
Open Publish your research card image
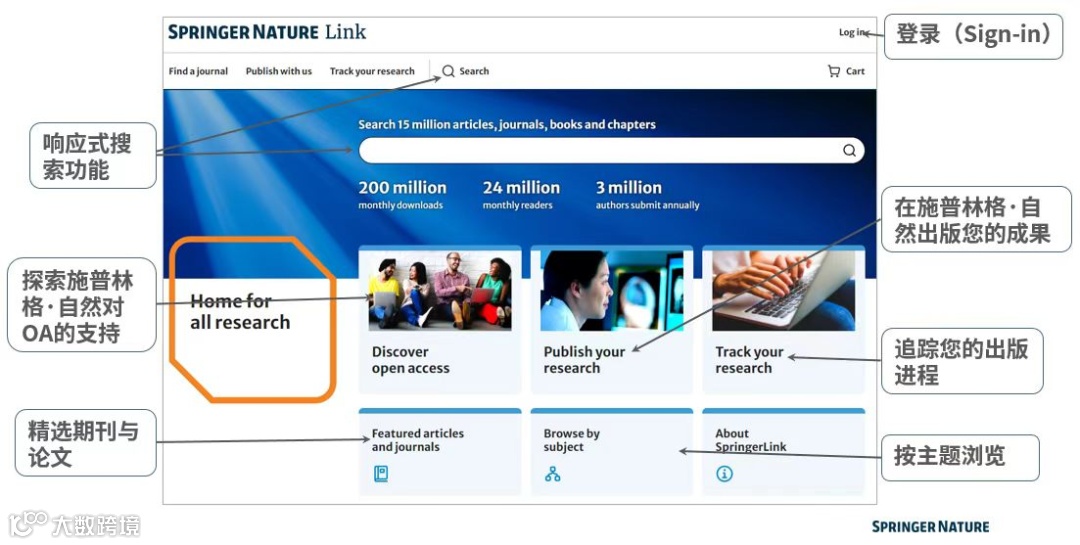click(x=612, y=290)
